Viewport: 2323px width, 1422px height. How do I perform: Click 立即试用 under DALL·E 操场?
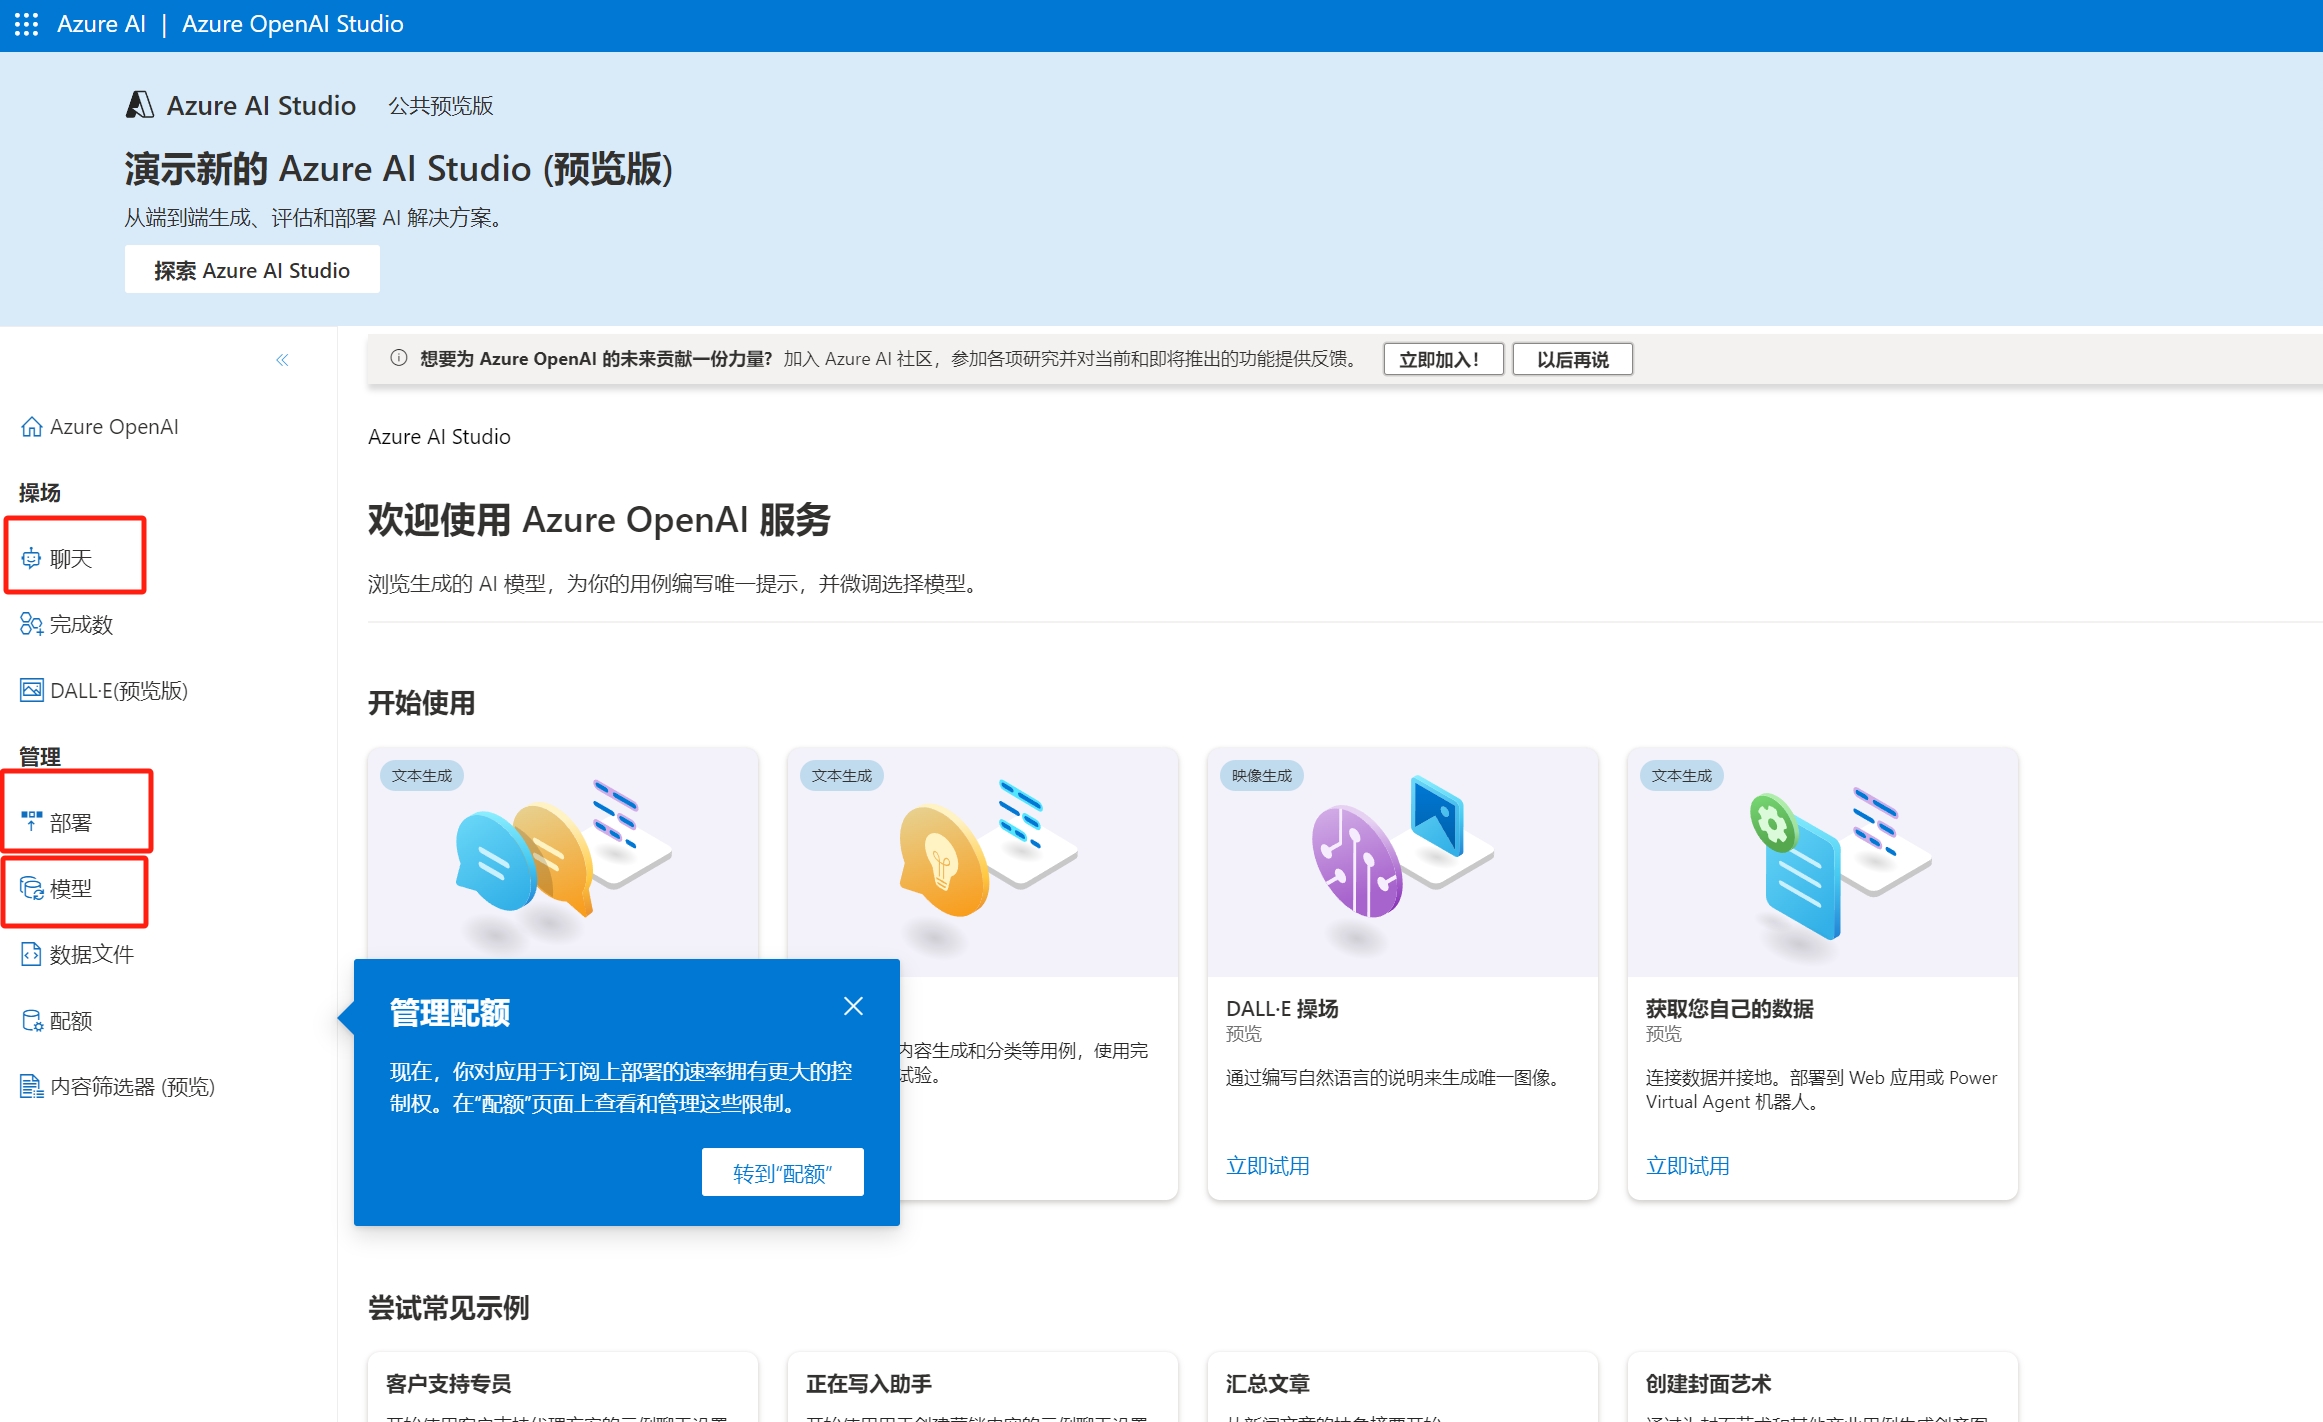pos(1267,1166)
